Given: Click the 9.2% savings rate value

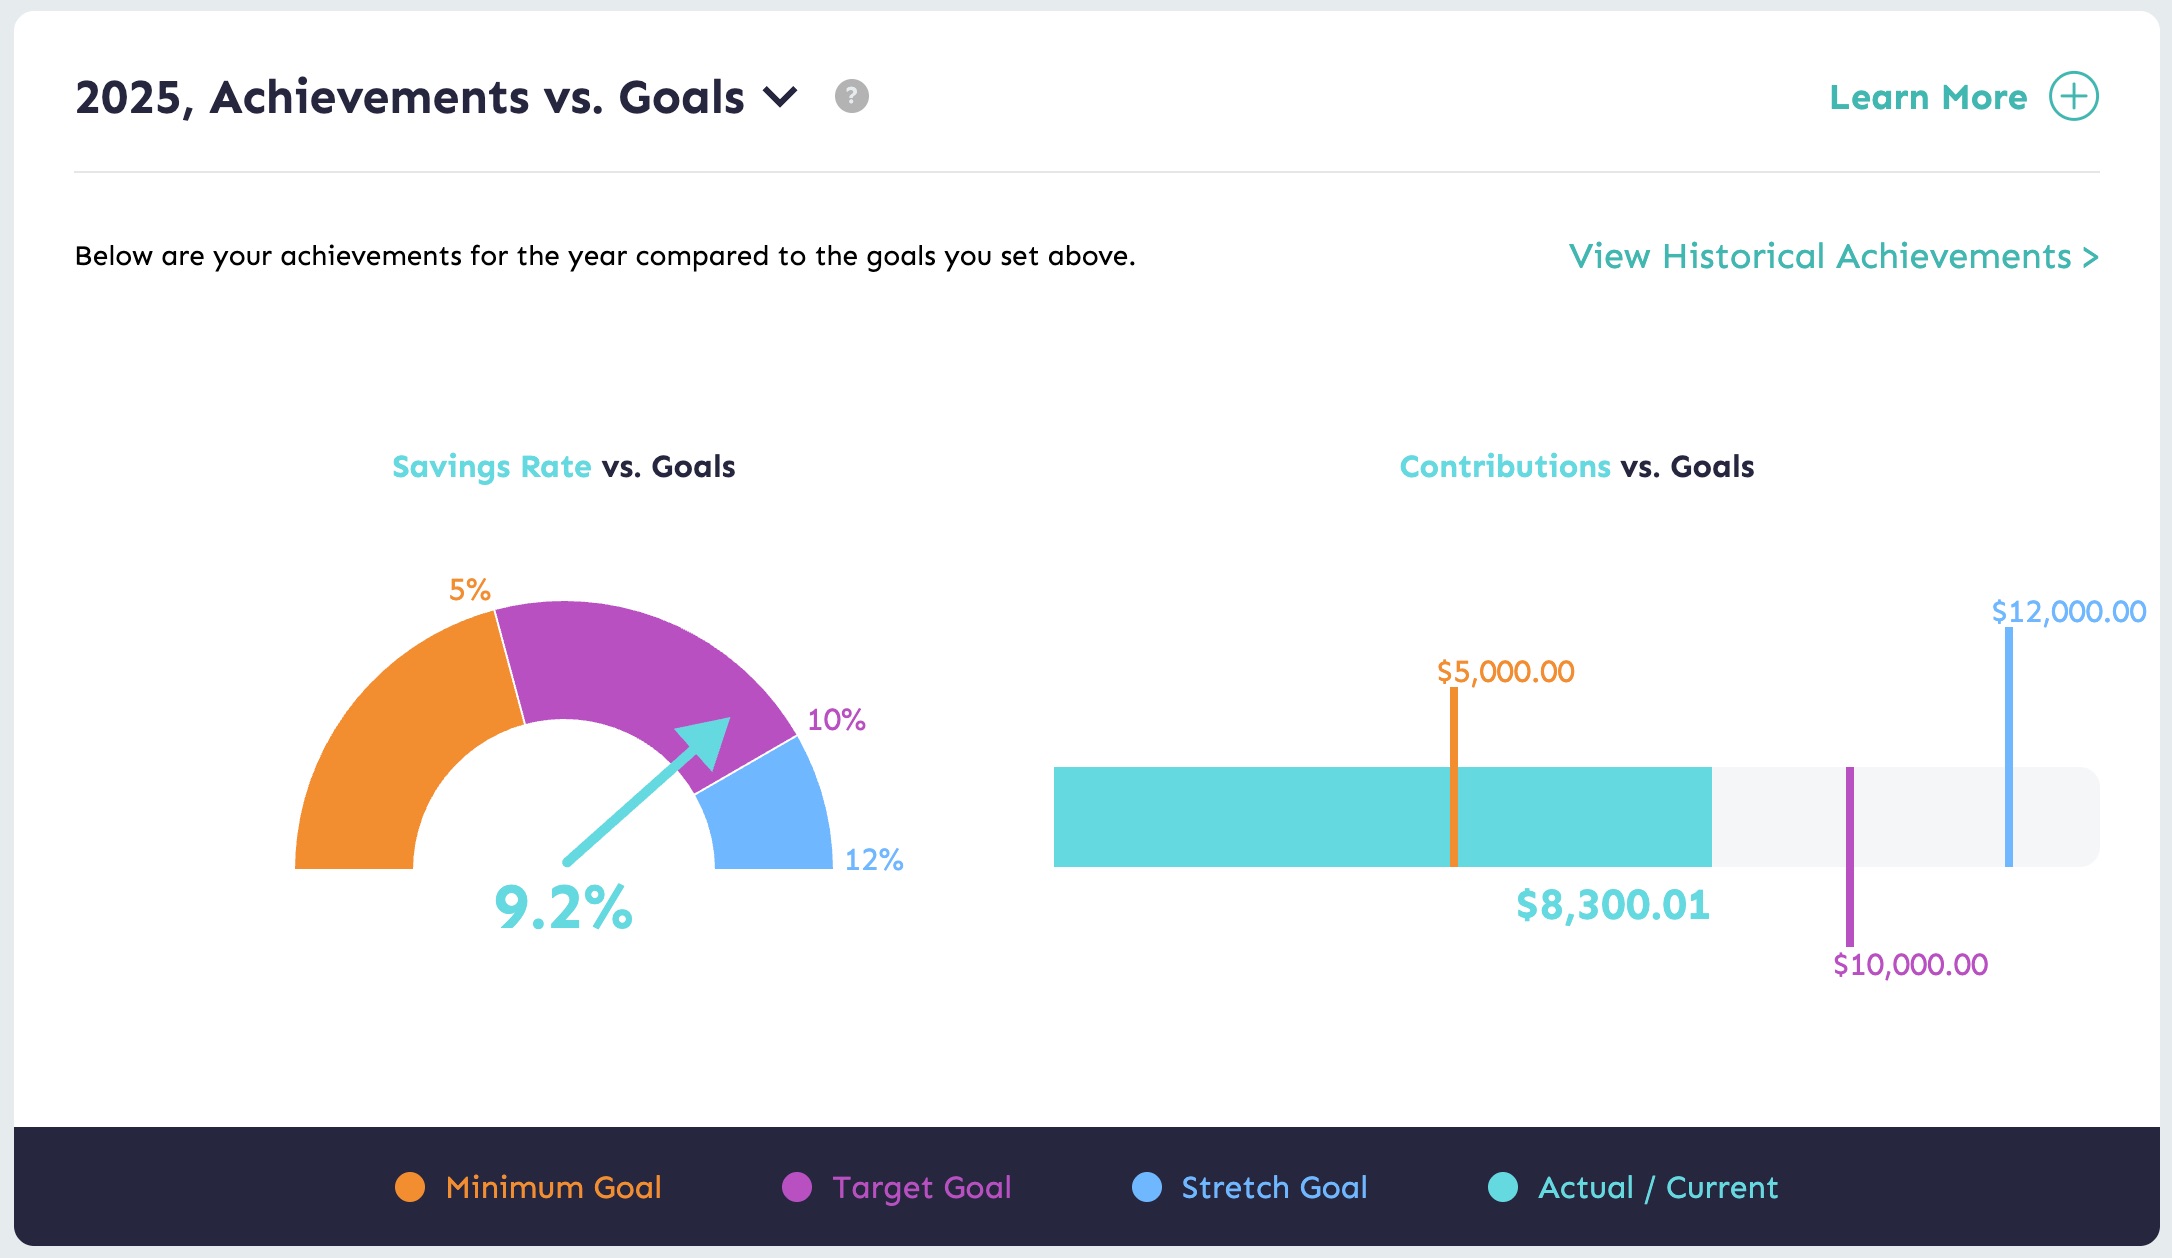Looking at the screenshot, I should coord(563,908).
